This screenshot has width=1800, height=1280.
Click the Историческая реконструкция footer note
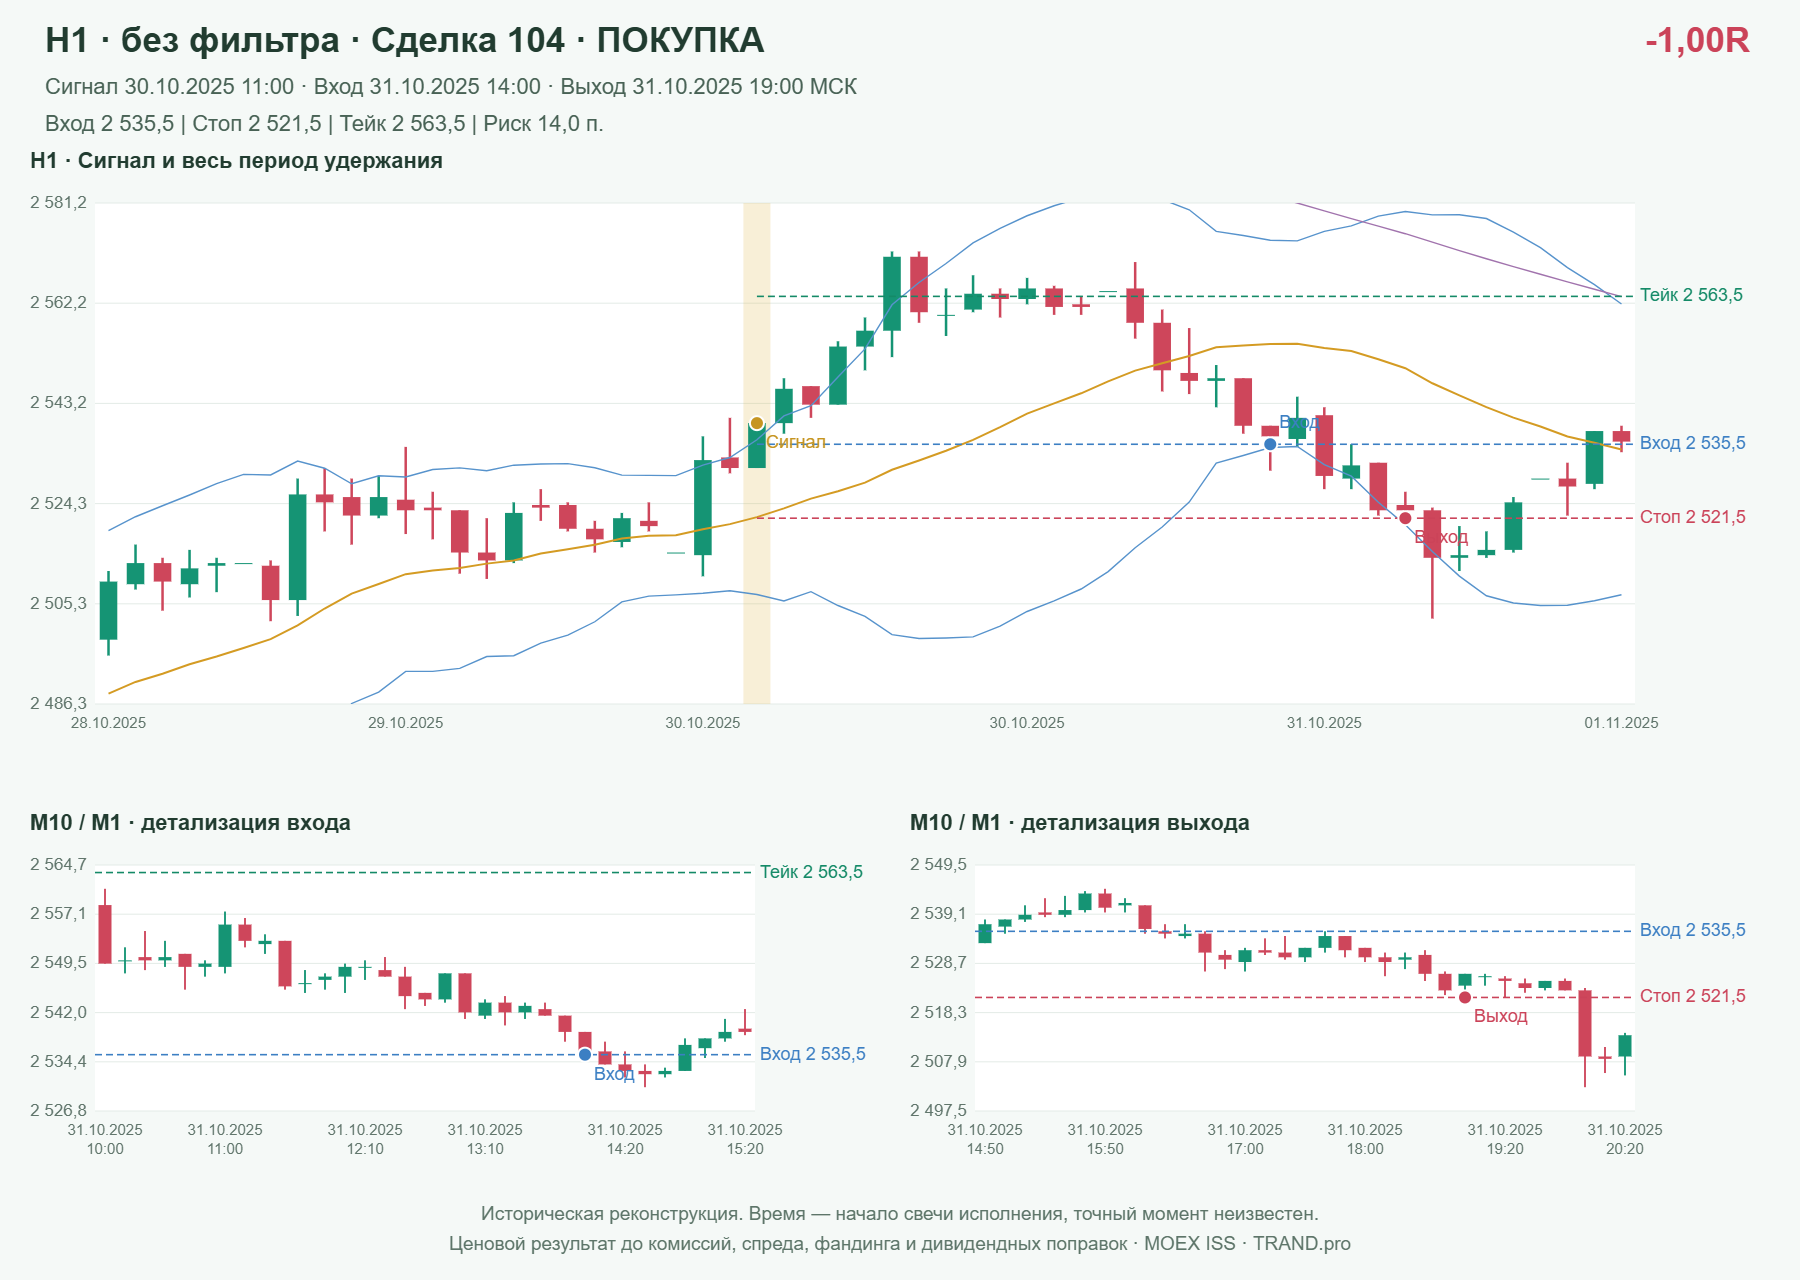(900, 1214)
